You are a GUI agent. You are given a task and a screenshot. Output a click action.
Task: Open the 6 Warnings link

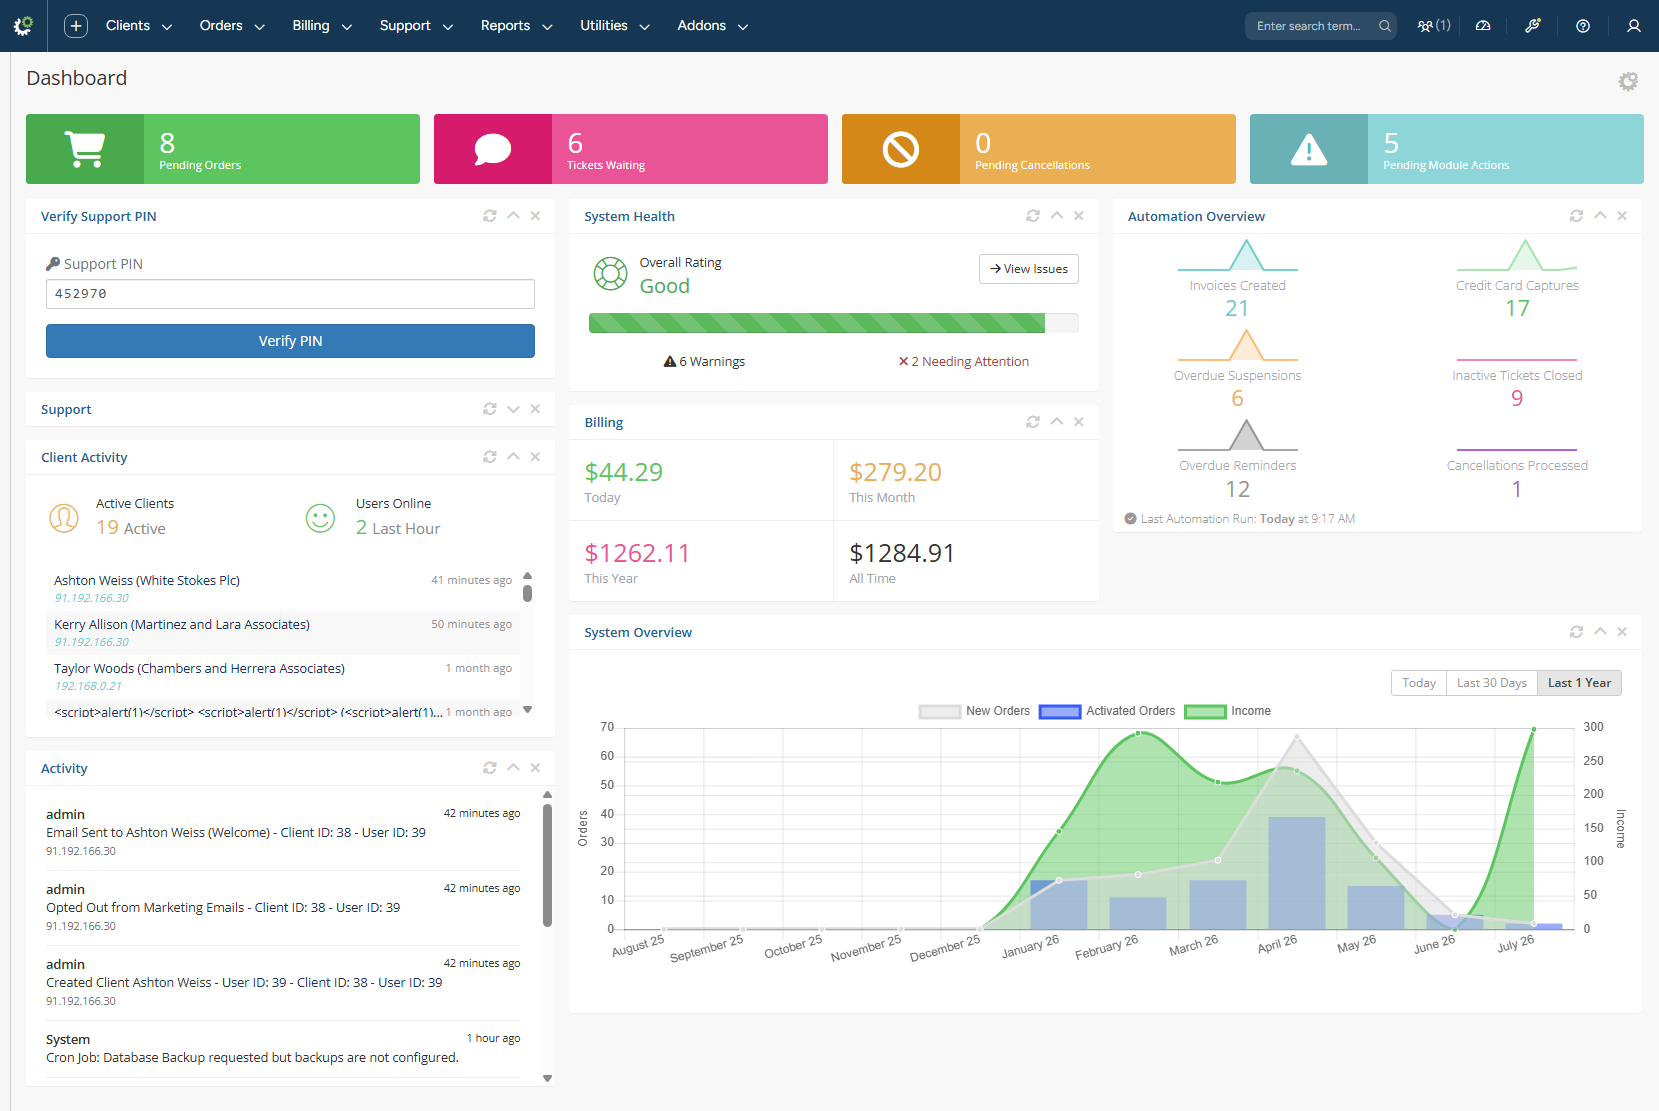pos(704,362)
